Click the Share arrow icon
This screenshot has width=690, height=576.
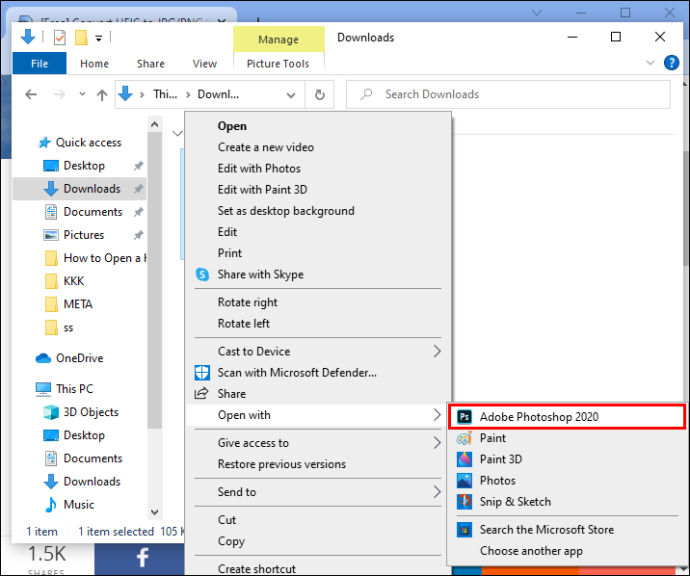pyautogui.click(x=202, y=393)
